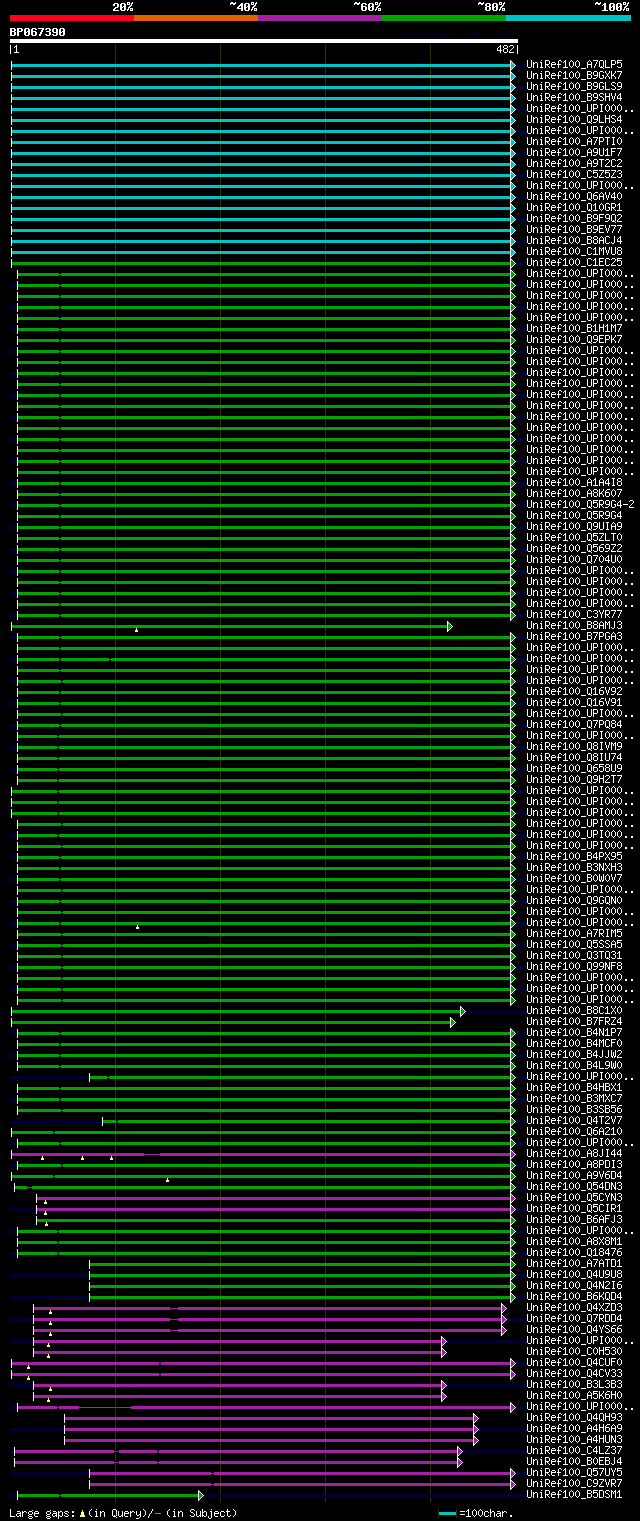Click purple alignment bar for A8JI44
The image size is (640, 1521).
pos(264,1154)
